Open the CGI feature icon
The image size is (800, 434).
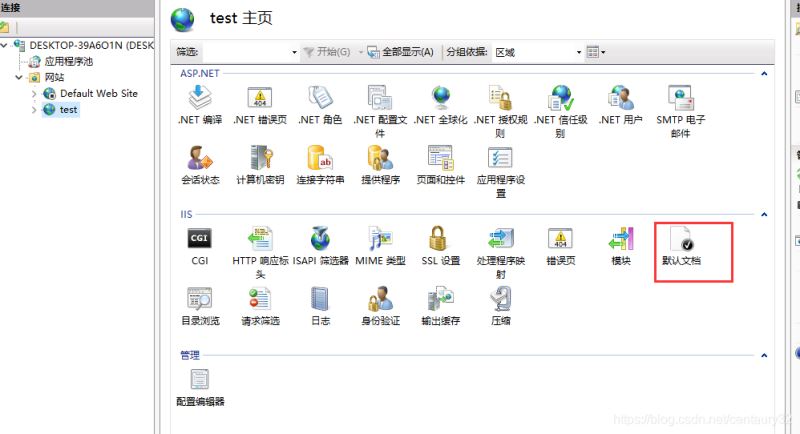click(199, 247)
